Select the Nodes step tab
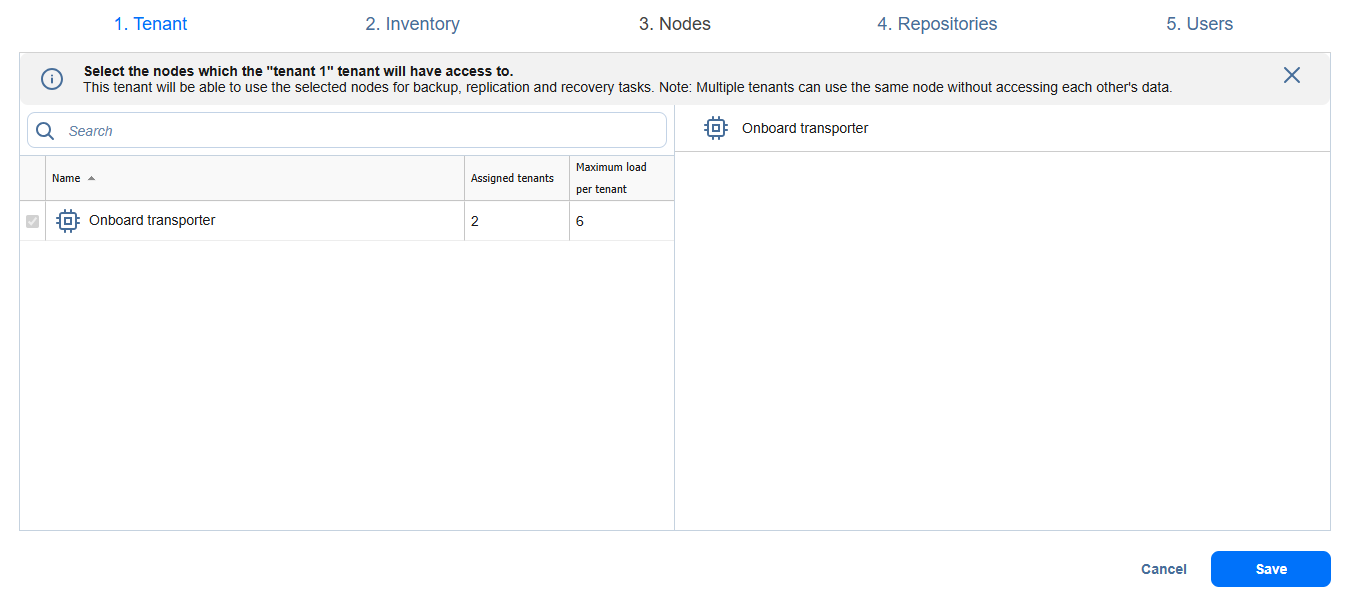1346x602 pixels. point(674,24)
